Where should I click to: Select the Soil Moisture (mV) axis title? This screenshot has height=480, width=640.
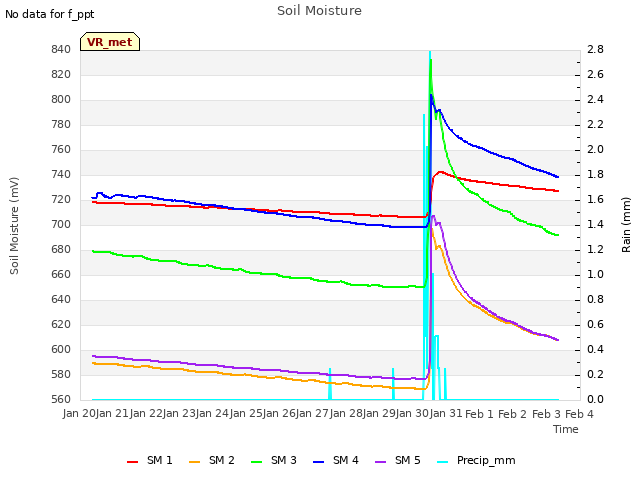point(14,226)
